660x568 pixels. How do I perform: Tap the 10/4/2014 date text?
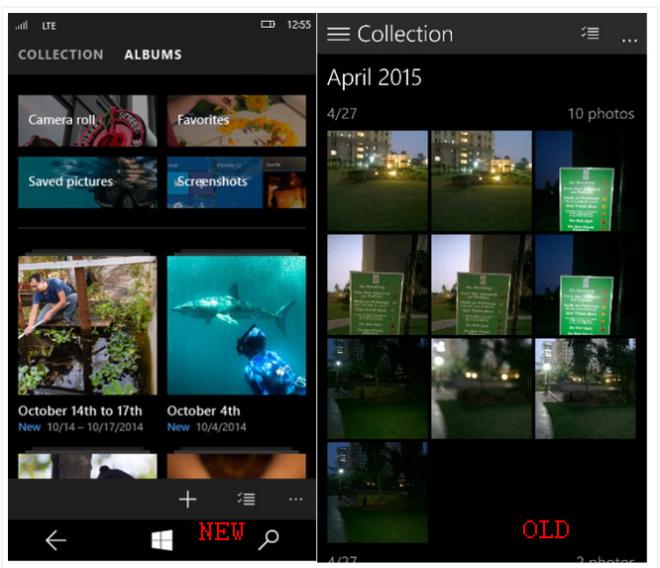[x=221, y=427]
